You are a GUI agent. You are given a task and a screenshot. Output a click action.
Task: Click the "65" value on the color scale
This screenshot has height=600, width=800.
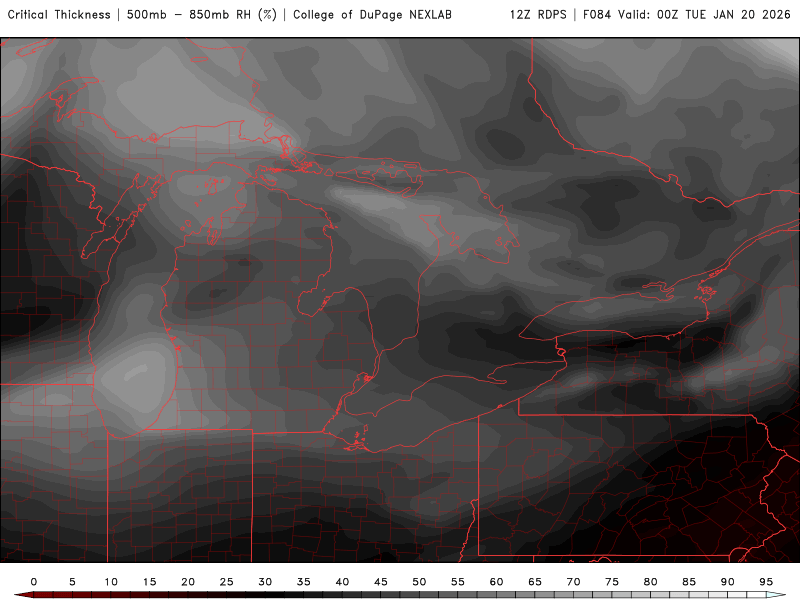tap(535, 582)
